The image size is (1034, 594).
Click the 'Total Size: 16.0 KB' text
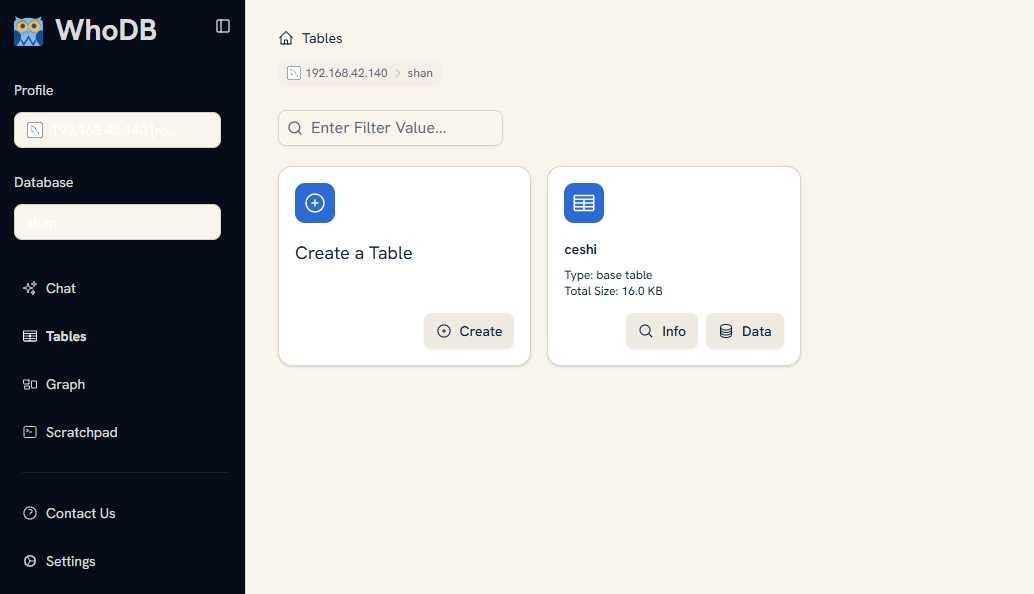click(613, 291)
